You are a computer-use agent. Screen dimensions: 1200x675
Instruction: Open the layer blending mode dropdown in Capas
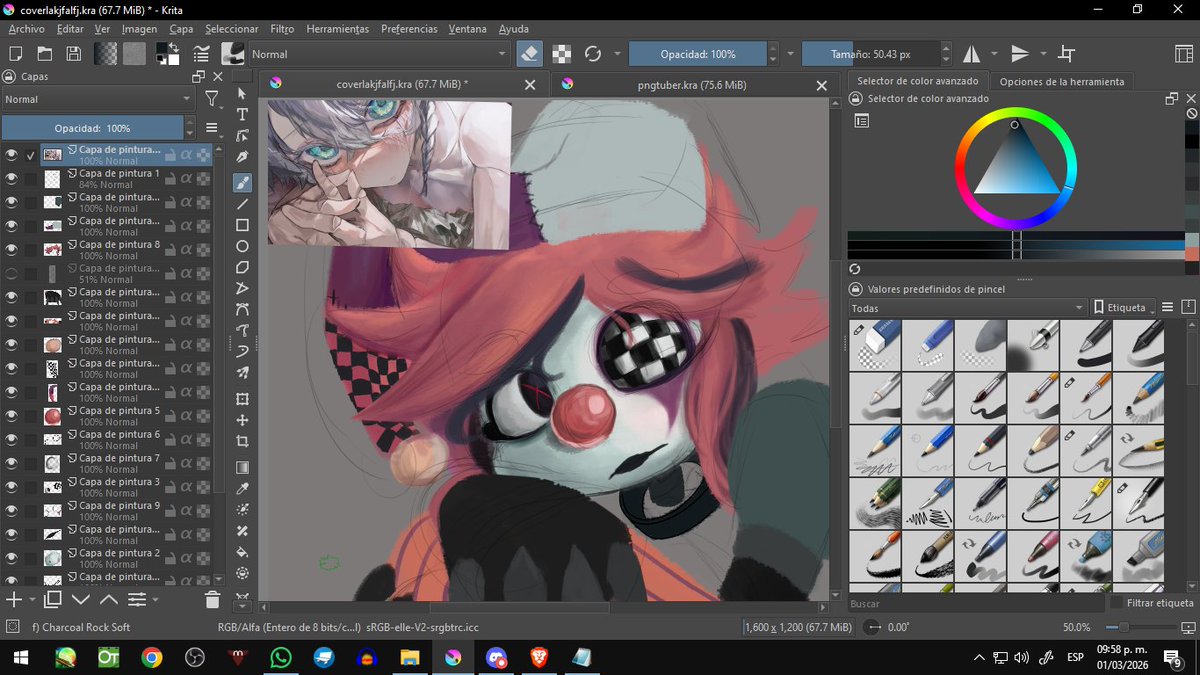point(98,99)
